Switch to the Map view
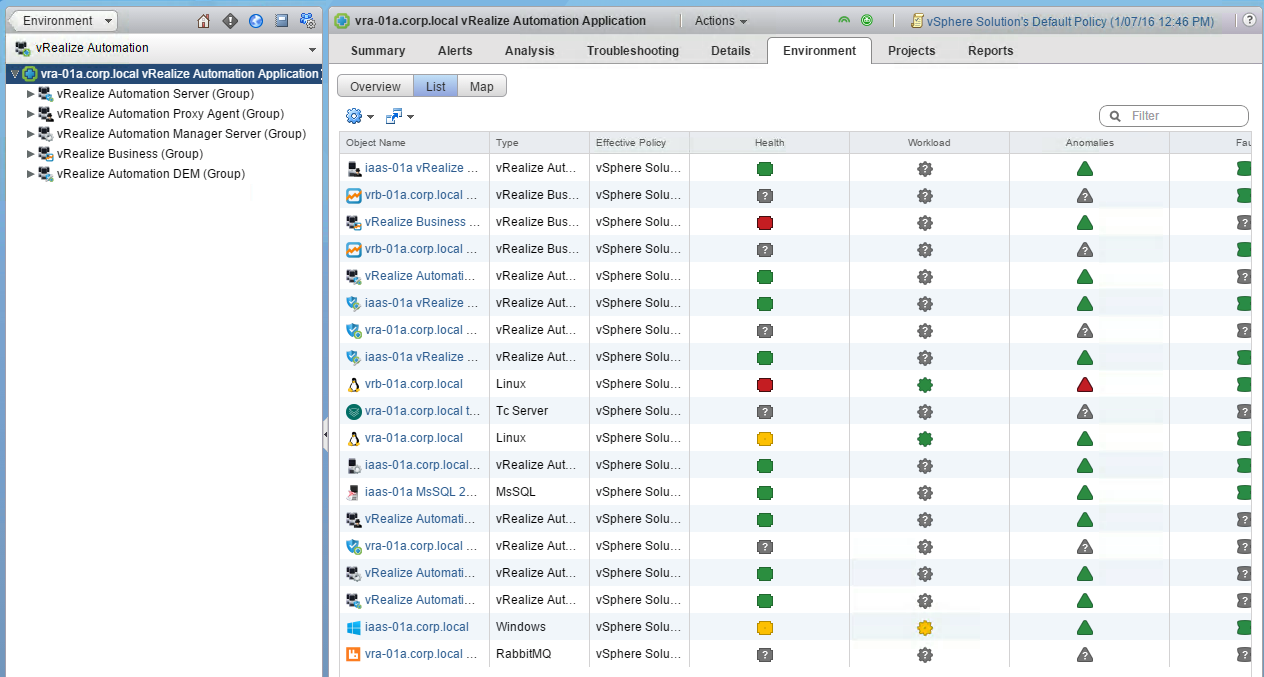The width and height of the screenshot is (1264, 677). [482, 87]
